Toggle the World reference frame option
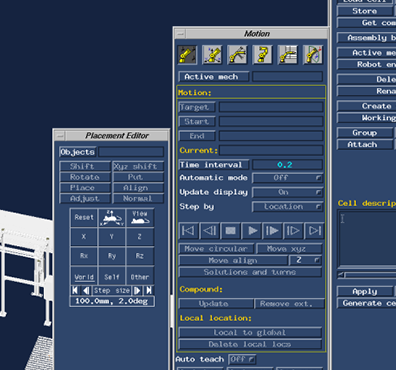The image size is (396, 370). click(x=84, y=277)
